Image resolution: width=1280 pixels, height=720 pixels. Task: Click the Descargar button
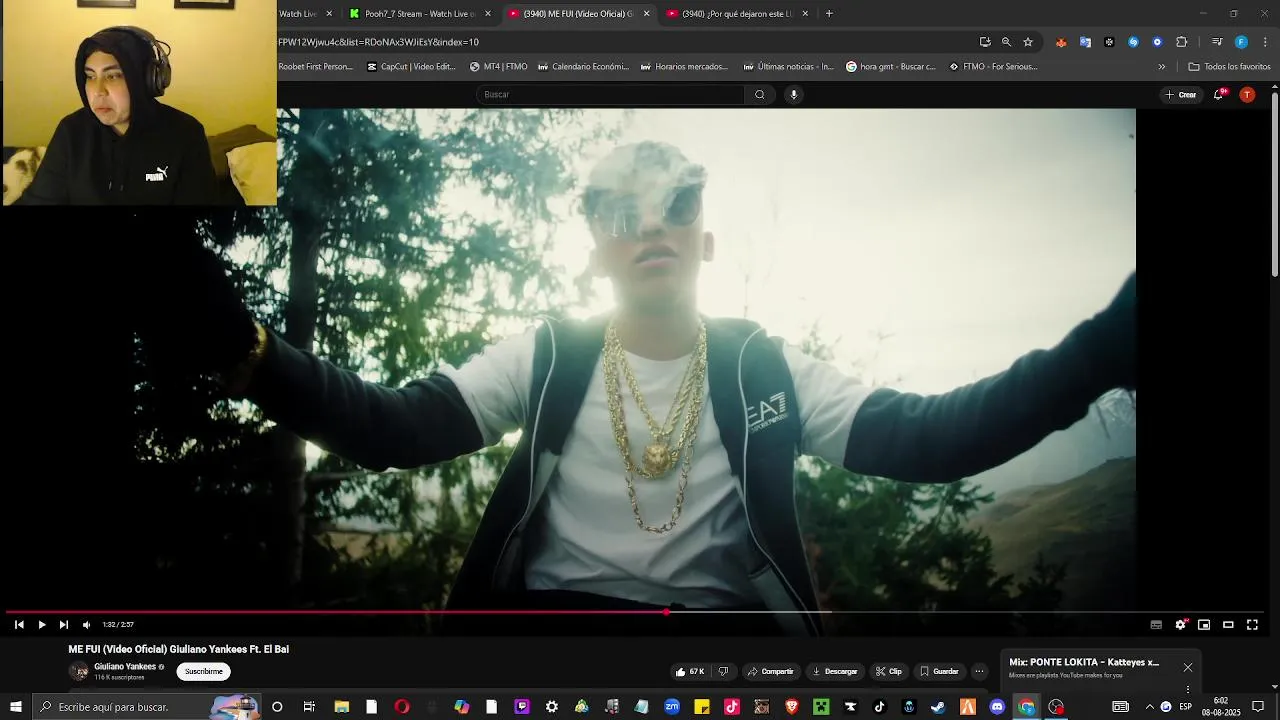click(x=834, y=672)
